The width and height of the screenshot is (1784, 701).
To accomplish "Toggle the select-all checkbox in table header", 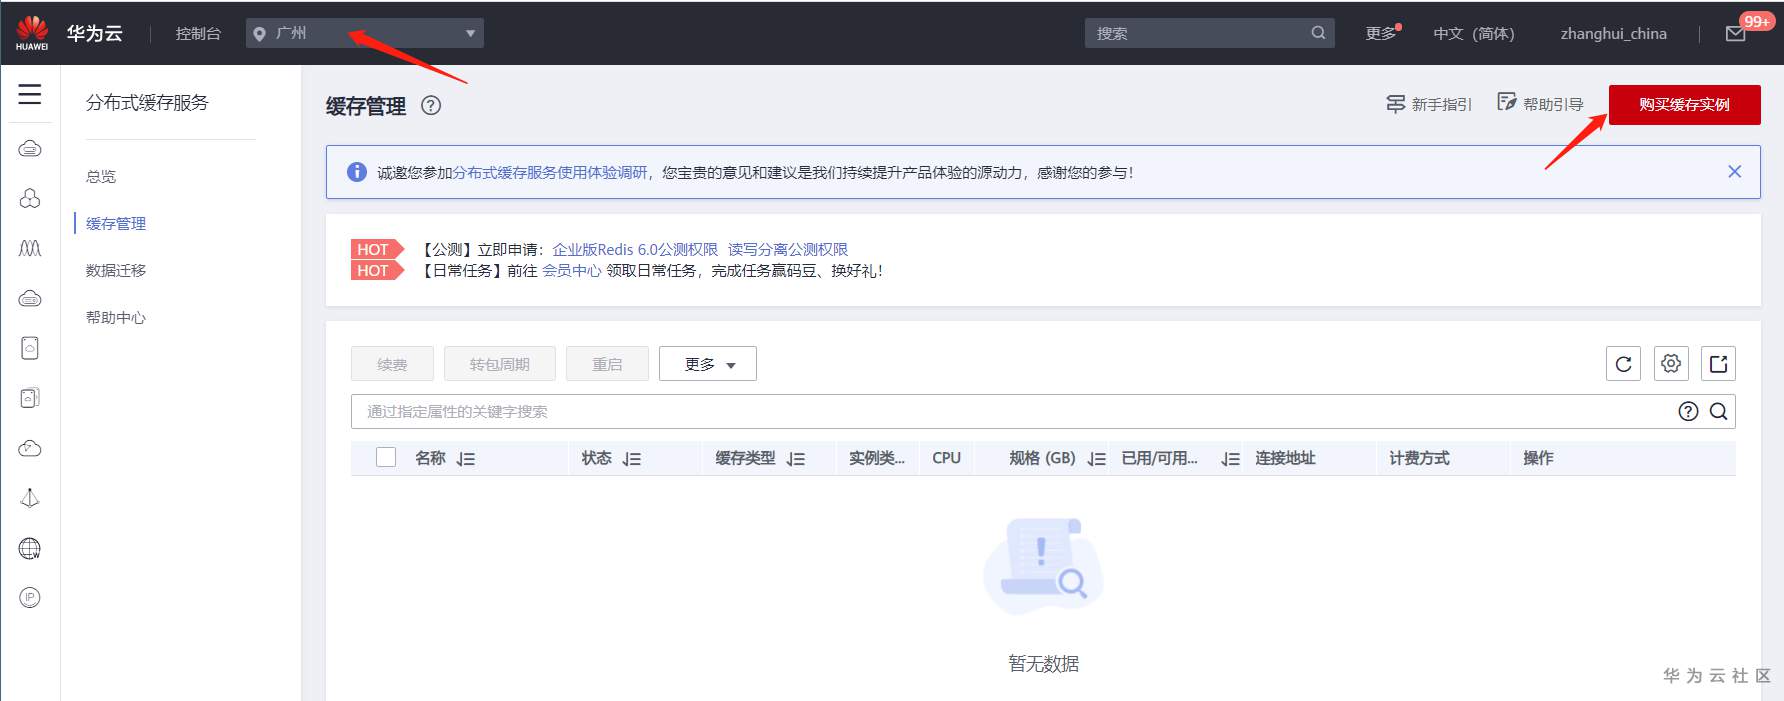I will (x=386, y=457).
